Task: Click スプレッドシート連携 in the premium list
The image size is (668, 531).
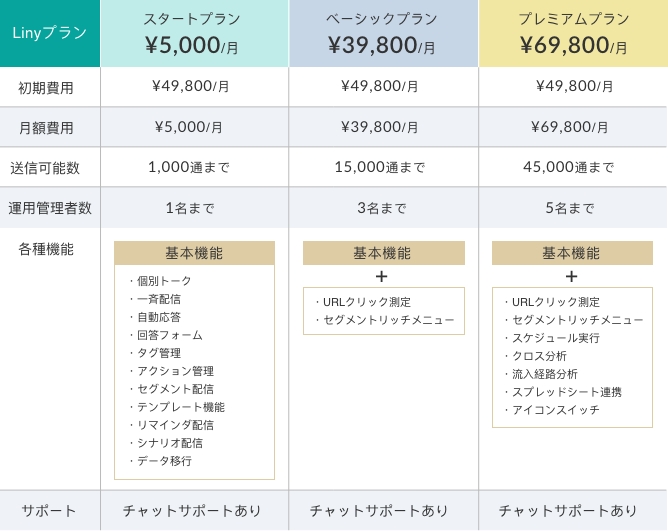Action: pos(567,392)
